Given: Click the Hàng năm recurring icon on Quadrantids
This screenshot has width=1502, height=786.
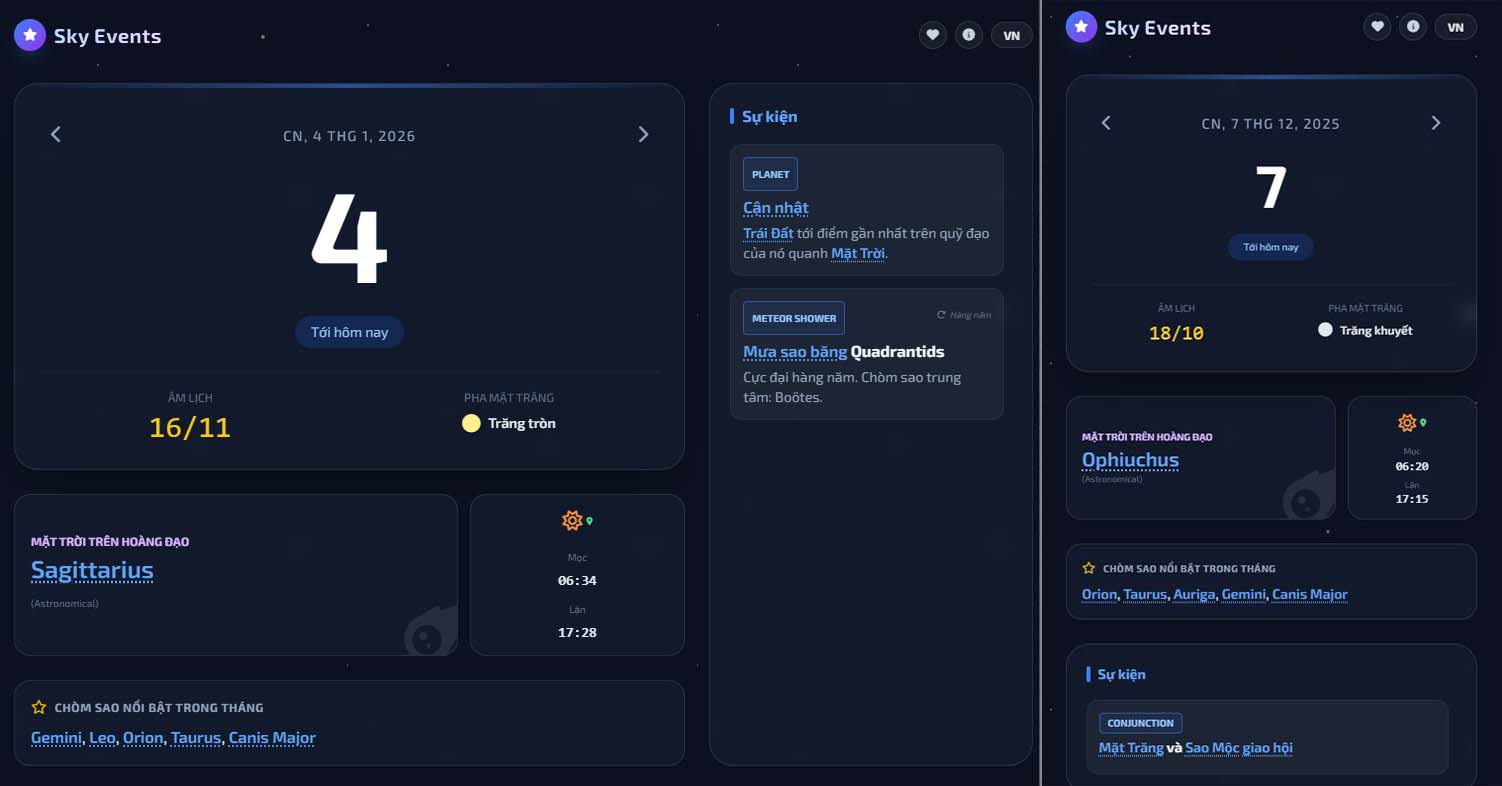Looking at the screenshot, I should coord(941,315).
